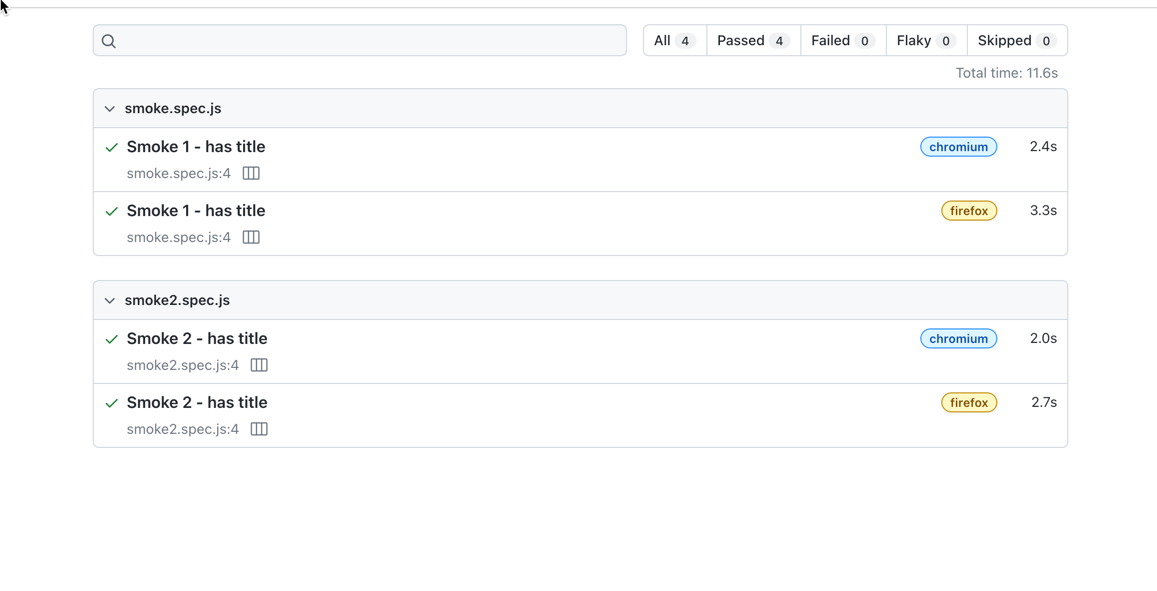Show all 4 tests with All filter
The image size is (1157, 591).
coord(674,41)
